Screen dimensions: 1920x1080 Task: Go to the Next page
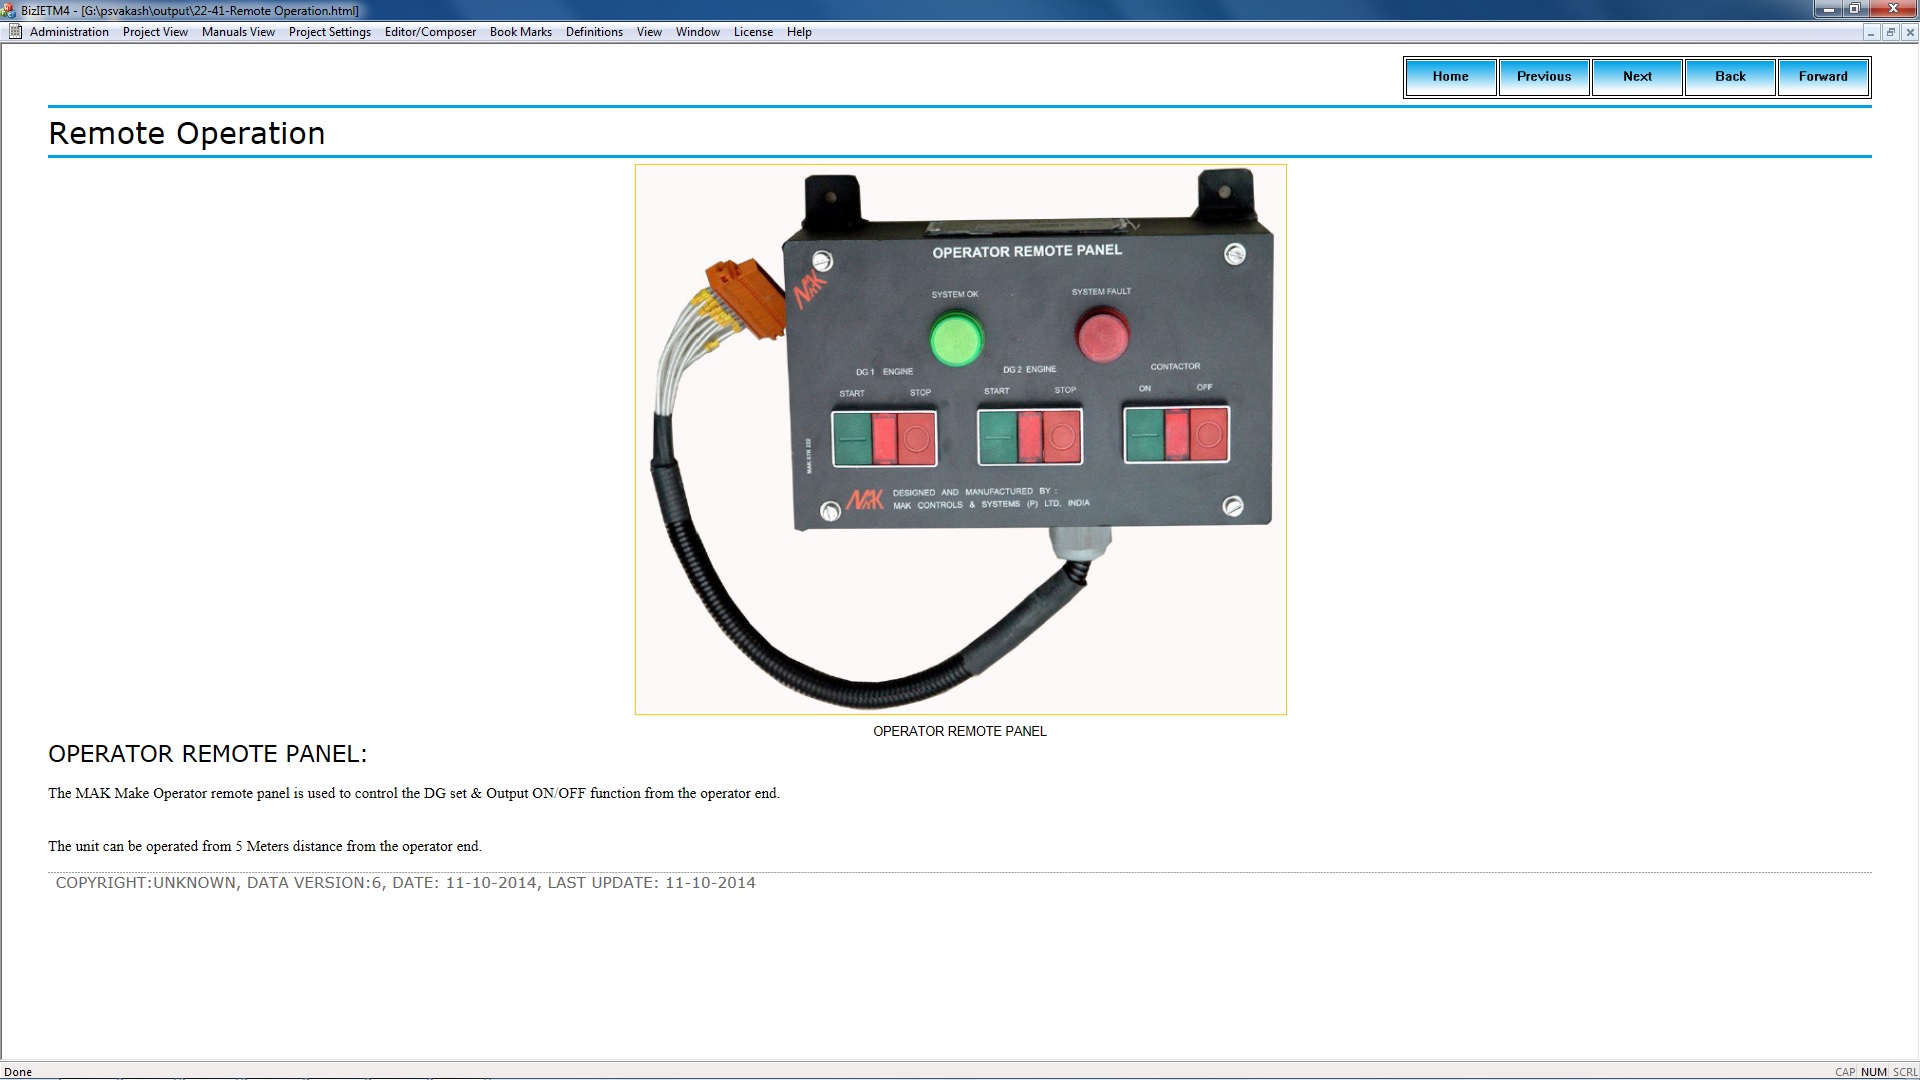1636,76
